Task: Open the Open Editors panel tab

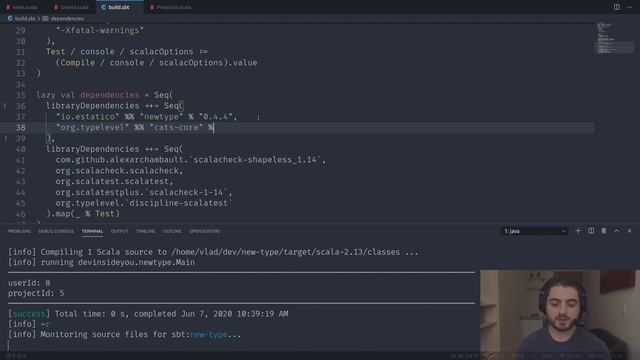Action: point(204,231)
